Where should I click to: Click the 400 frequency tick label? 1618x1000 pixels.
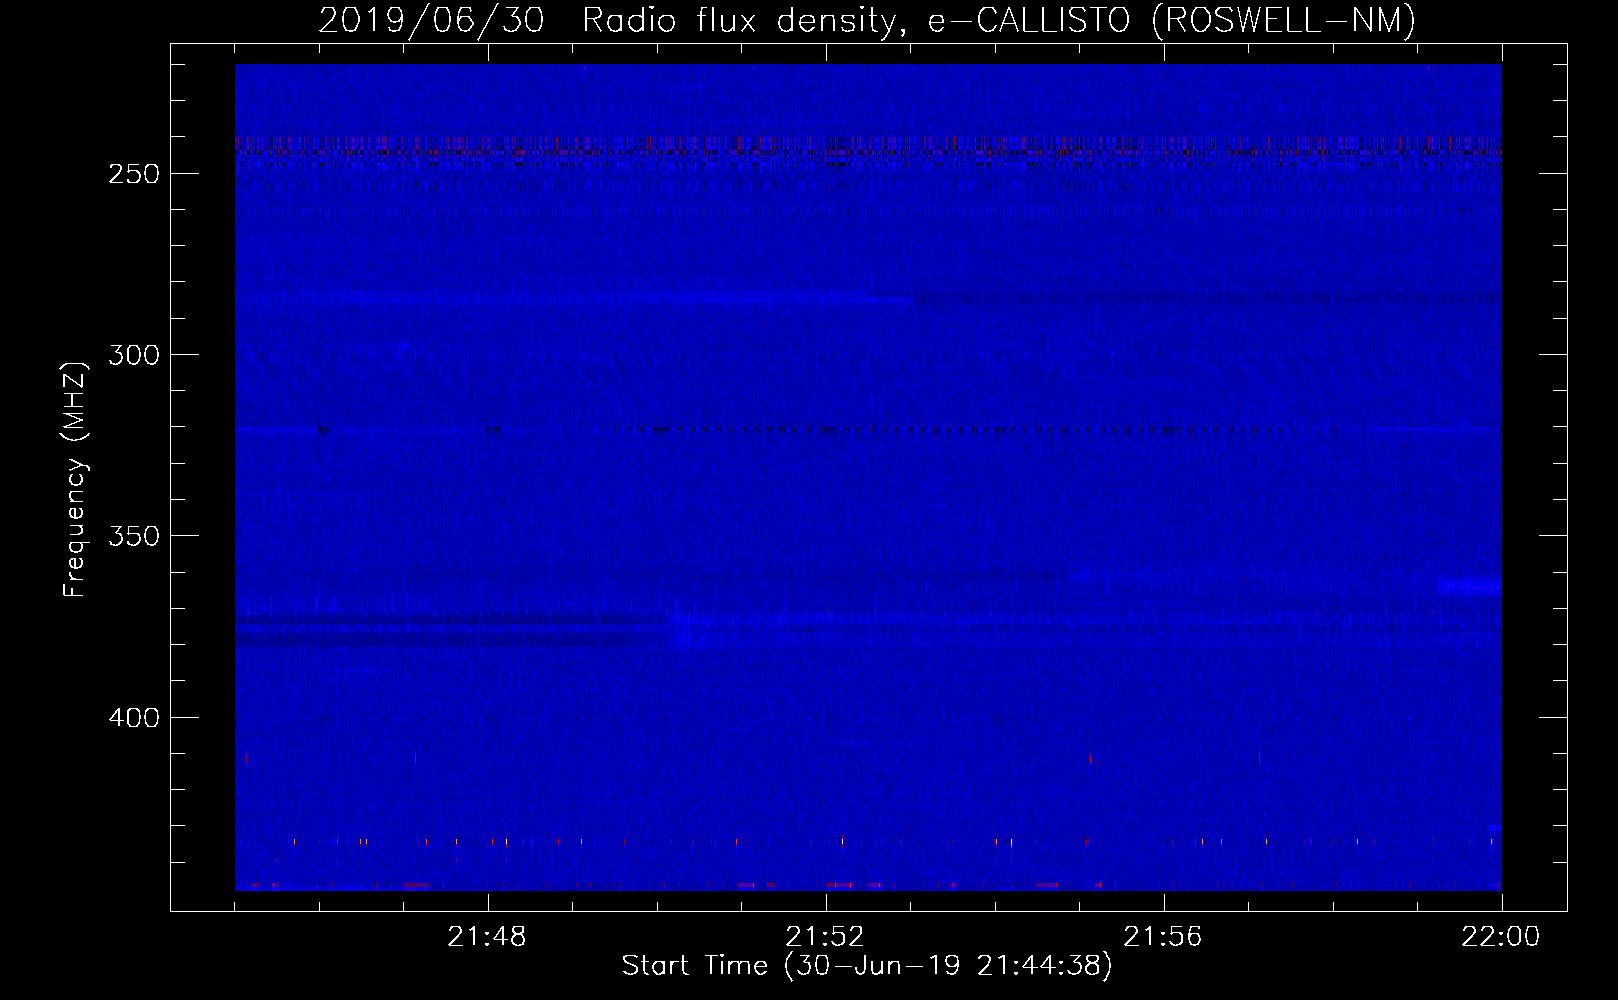133,718
